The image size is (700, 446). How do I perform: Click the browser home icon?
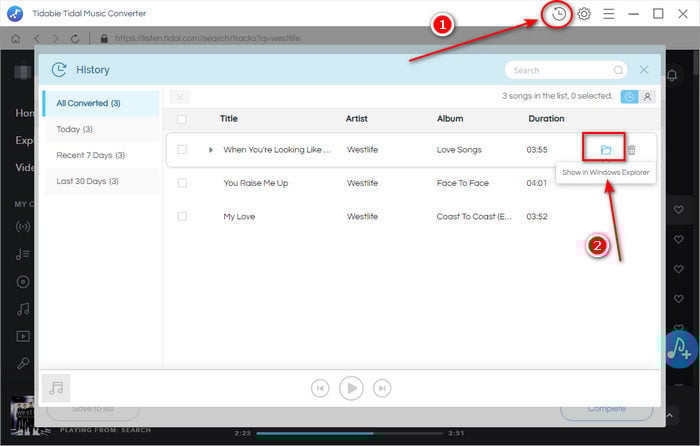16,38
